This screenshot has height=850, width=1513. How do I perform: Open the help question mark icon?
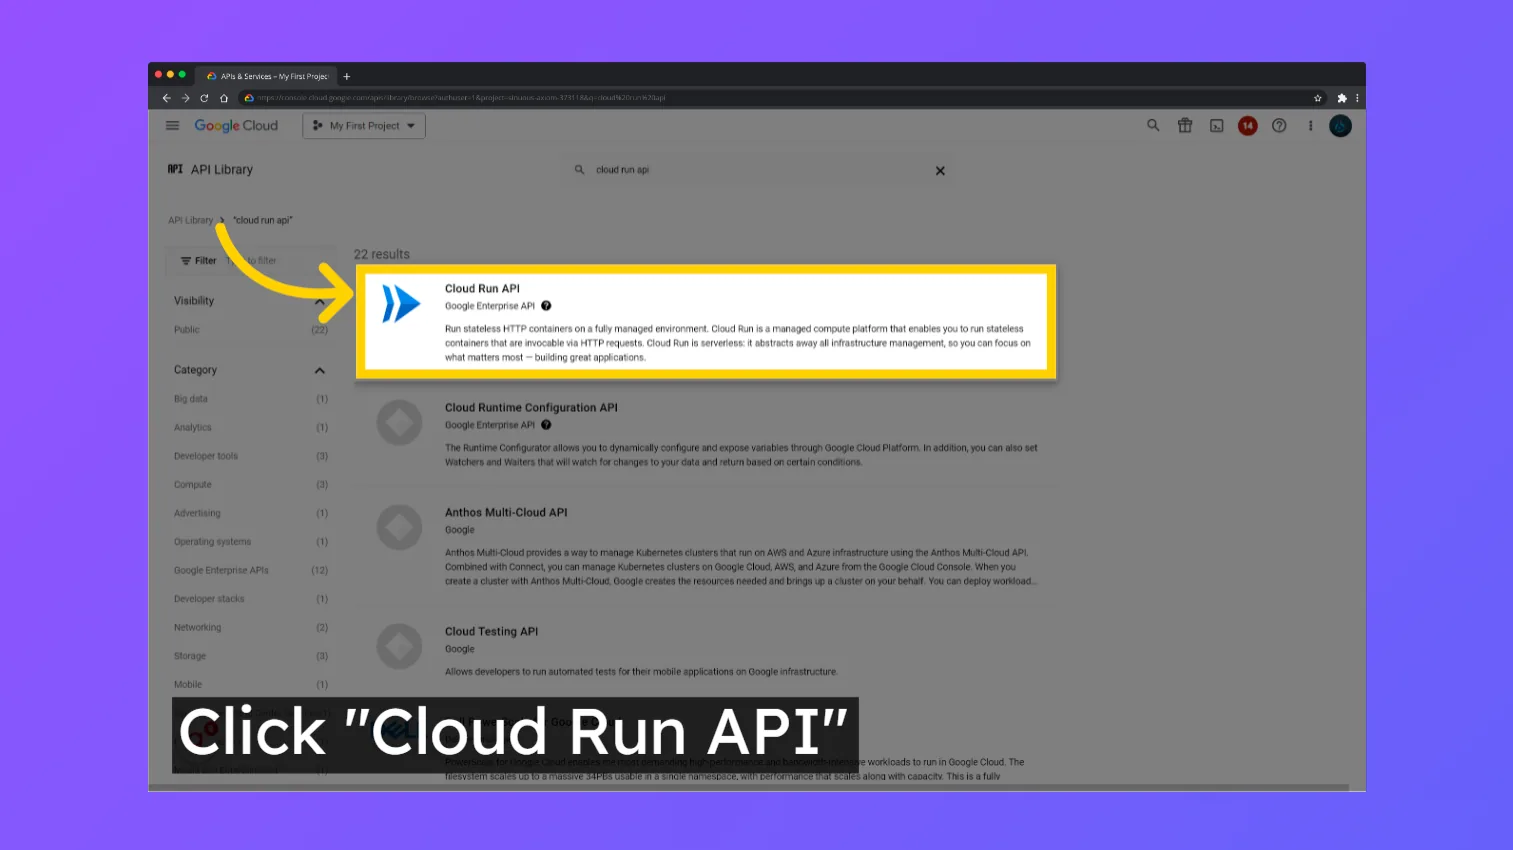pyautogui.click(x=1279, y=126)
